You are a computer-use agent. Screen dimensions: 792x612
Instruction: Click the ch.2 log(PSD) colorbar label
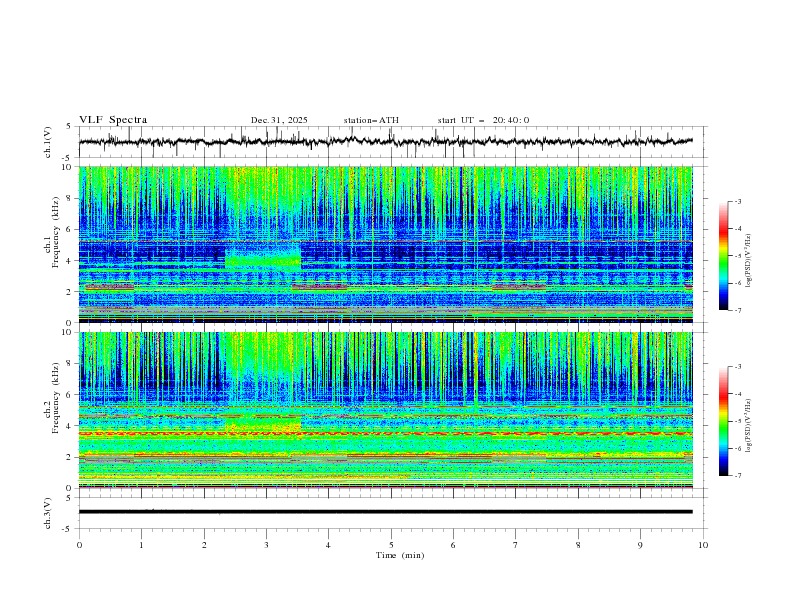[x=748, y=426]
